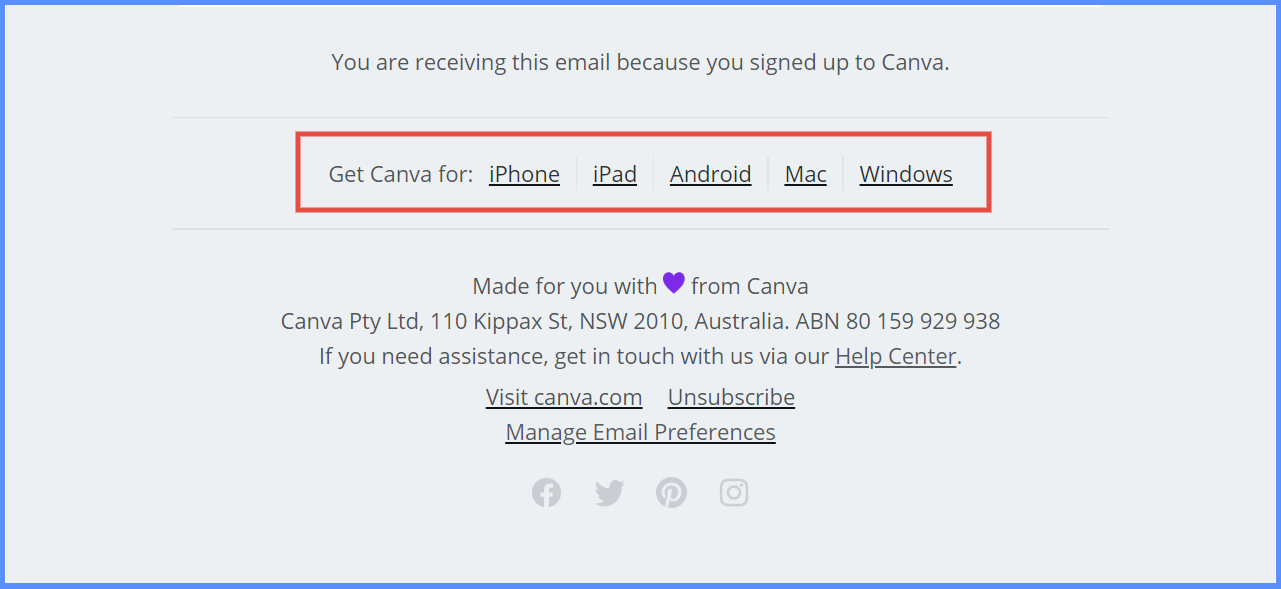This screenshot has height=589, width=1281.
Task: Open the Mac app link
Action: (x=805, y=174)
